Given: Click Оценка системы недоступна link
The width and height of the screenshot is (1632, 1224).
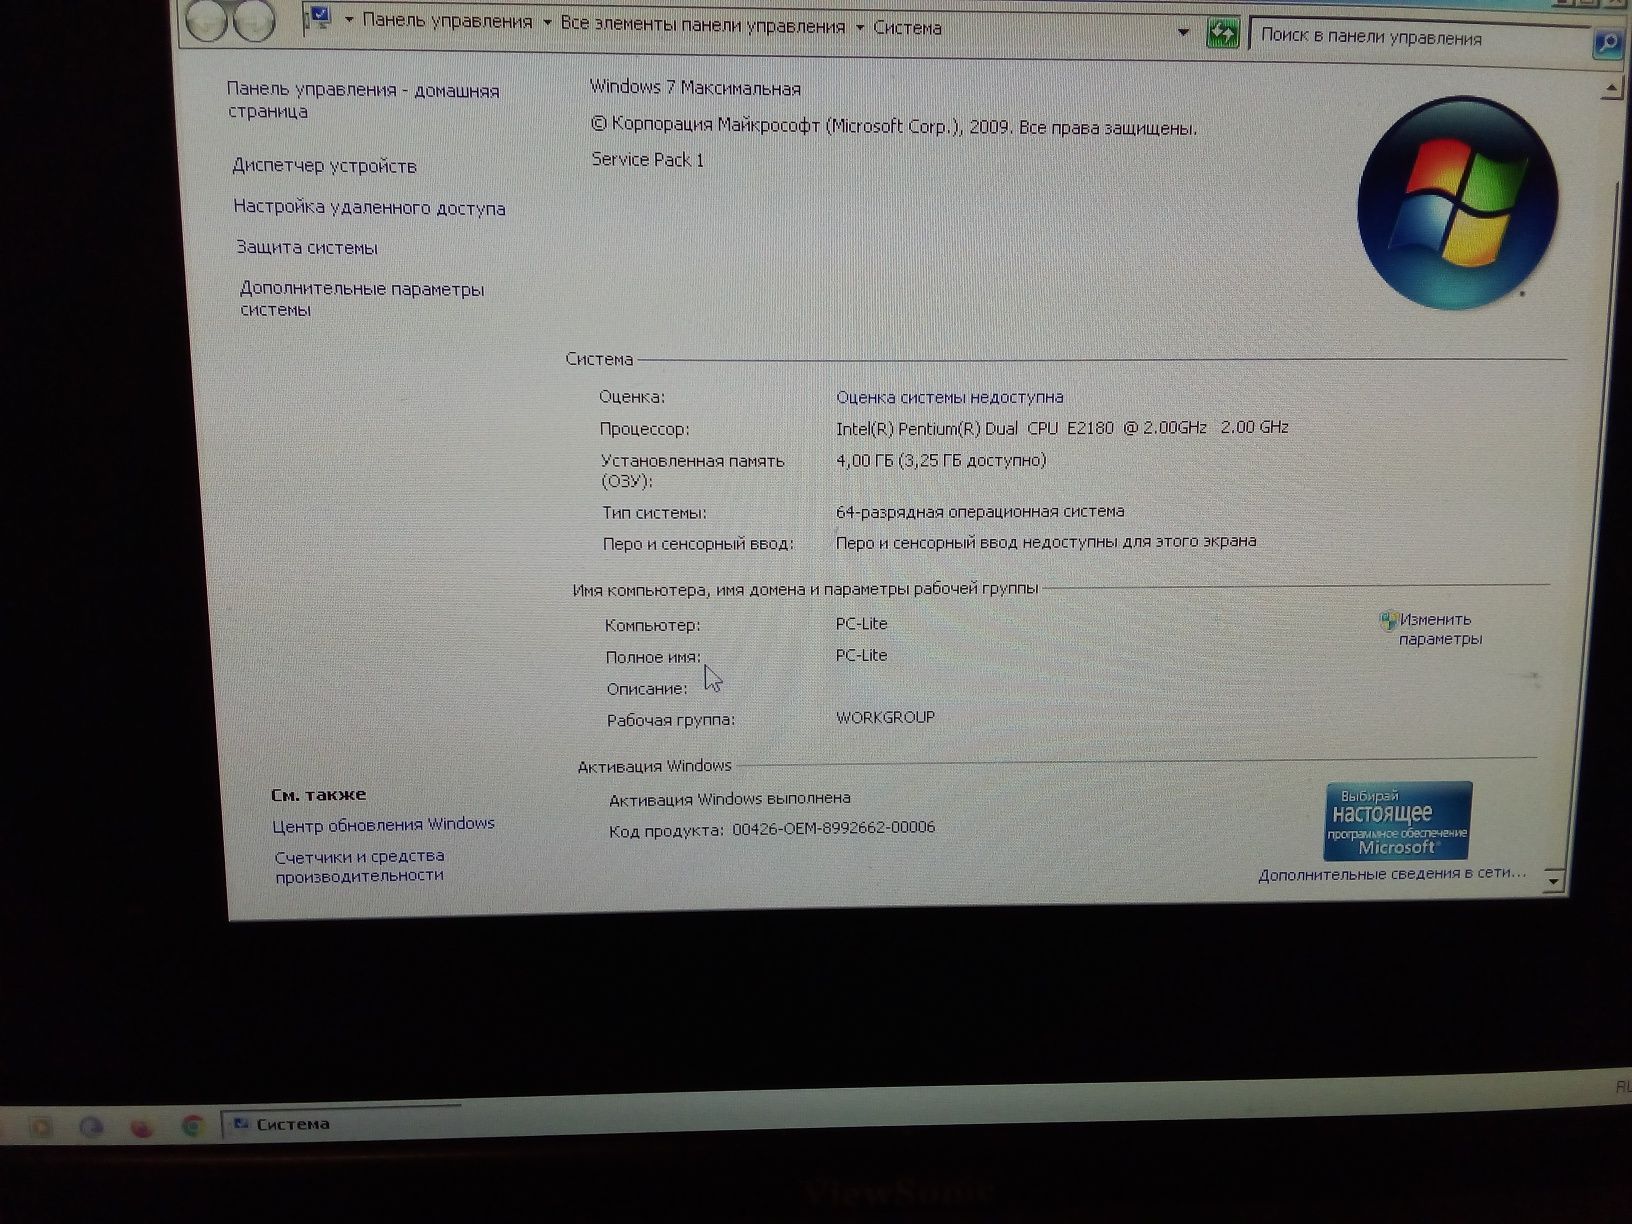Looking at the screenshot, I should (949, 397).
